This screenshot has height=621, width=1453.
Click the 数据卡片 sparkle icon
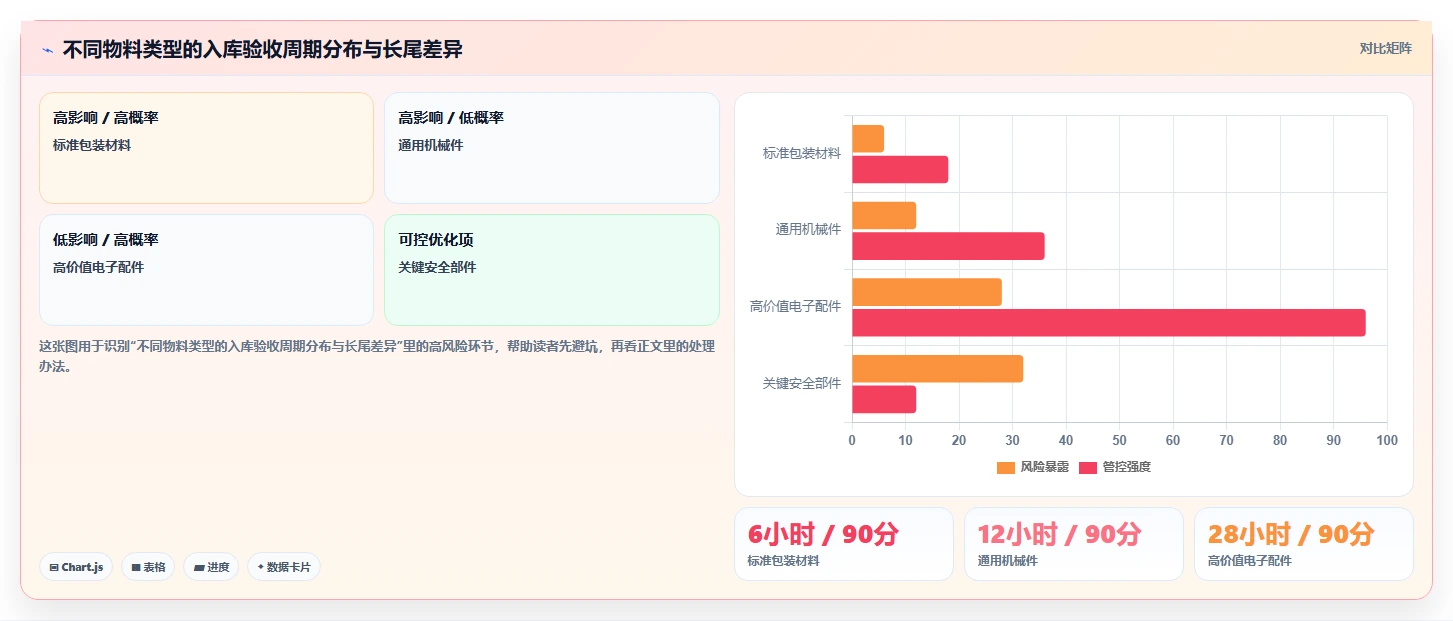pos(260,567)
